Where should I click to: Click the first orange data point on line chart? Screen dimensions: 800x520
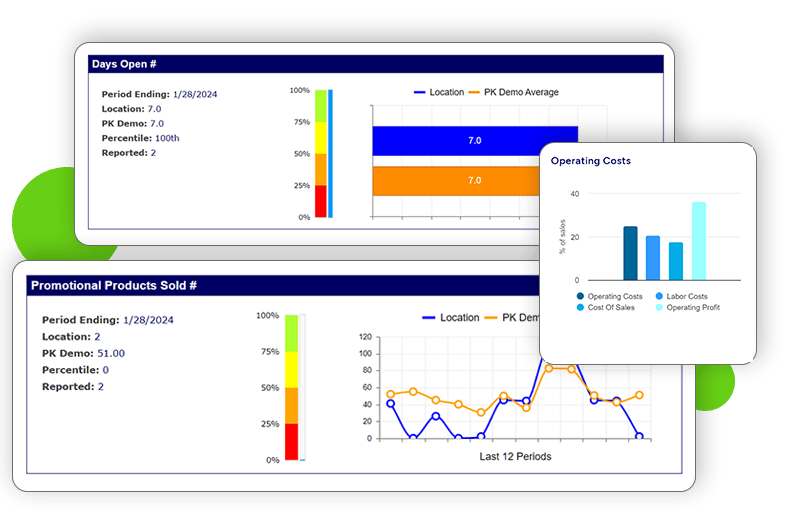pyautogui.click(x=390, y=394)
